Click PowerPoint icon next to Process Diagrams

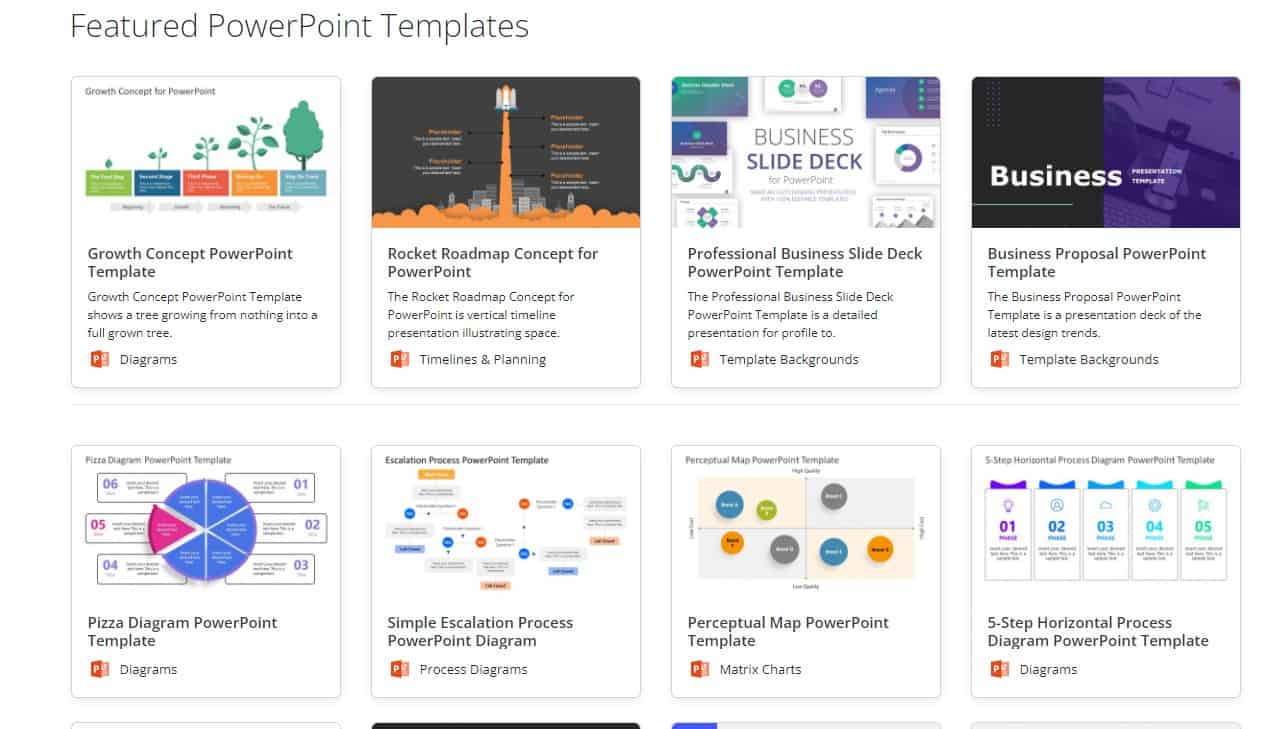(399, 669)
